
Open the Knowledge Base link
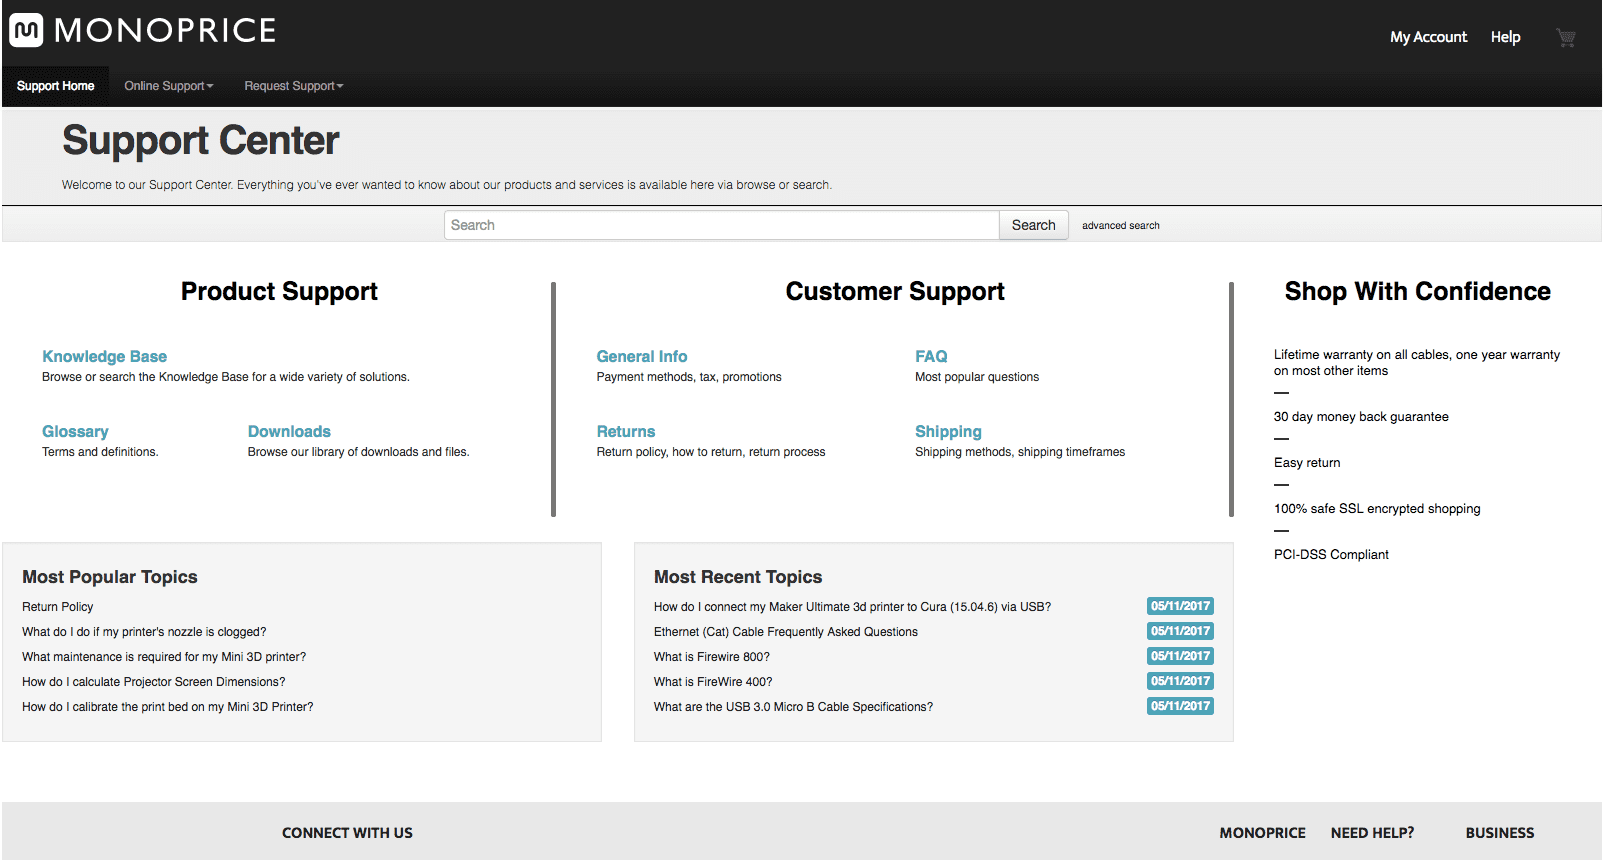pos(104,356)
